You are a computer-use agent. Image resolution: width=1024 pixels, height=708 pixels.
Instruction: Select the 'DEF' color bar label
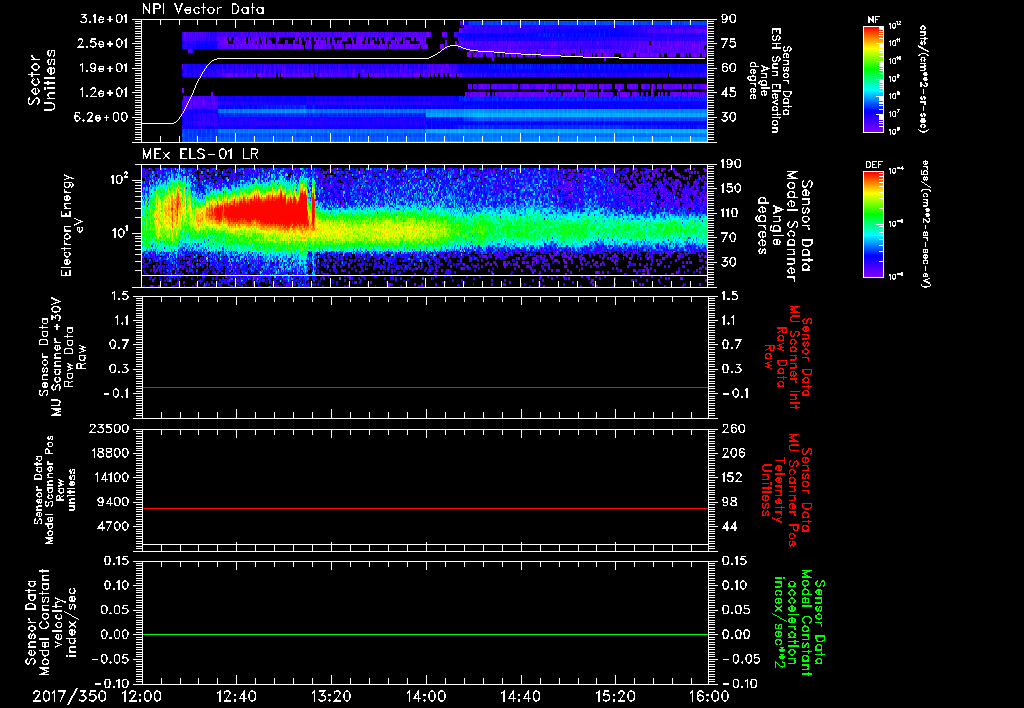[x=873, y=165]
